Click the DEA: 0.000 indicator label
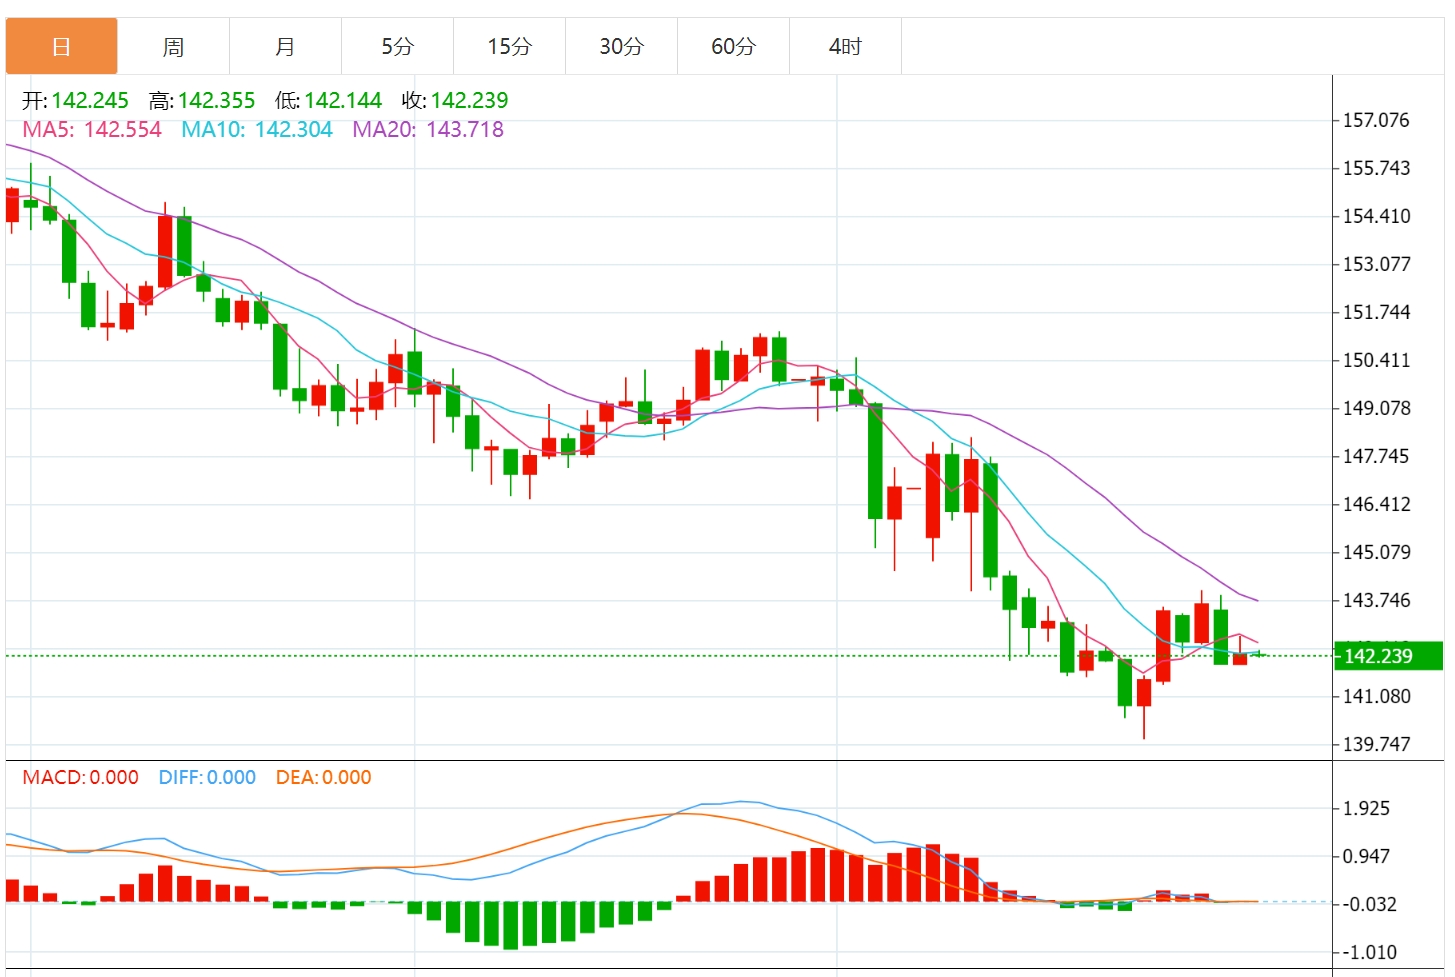Image resolution: width=1455 pixels, height=977 pixels. click(323, 778)
